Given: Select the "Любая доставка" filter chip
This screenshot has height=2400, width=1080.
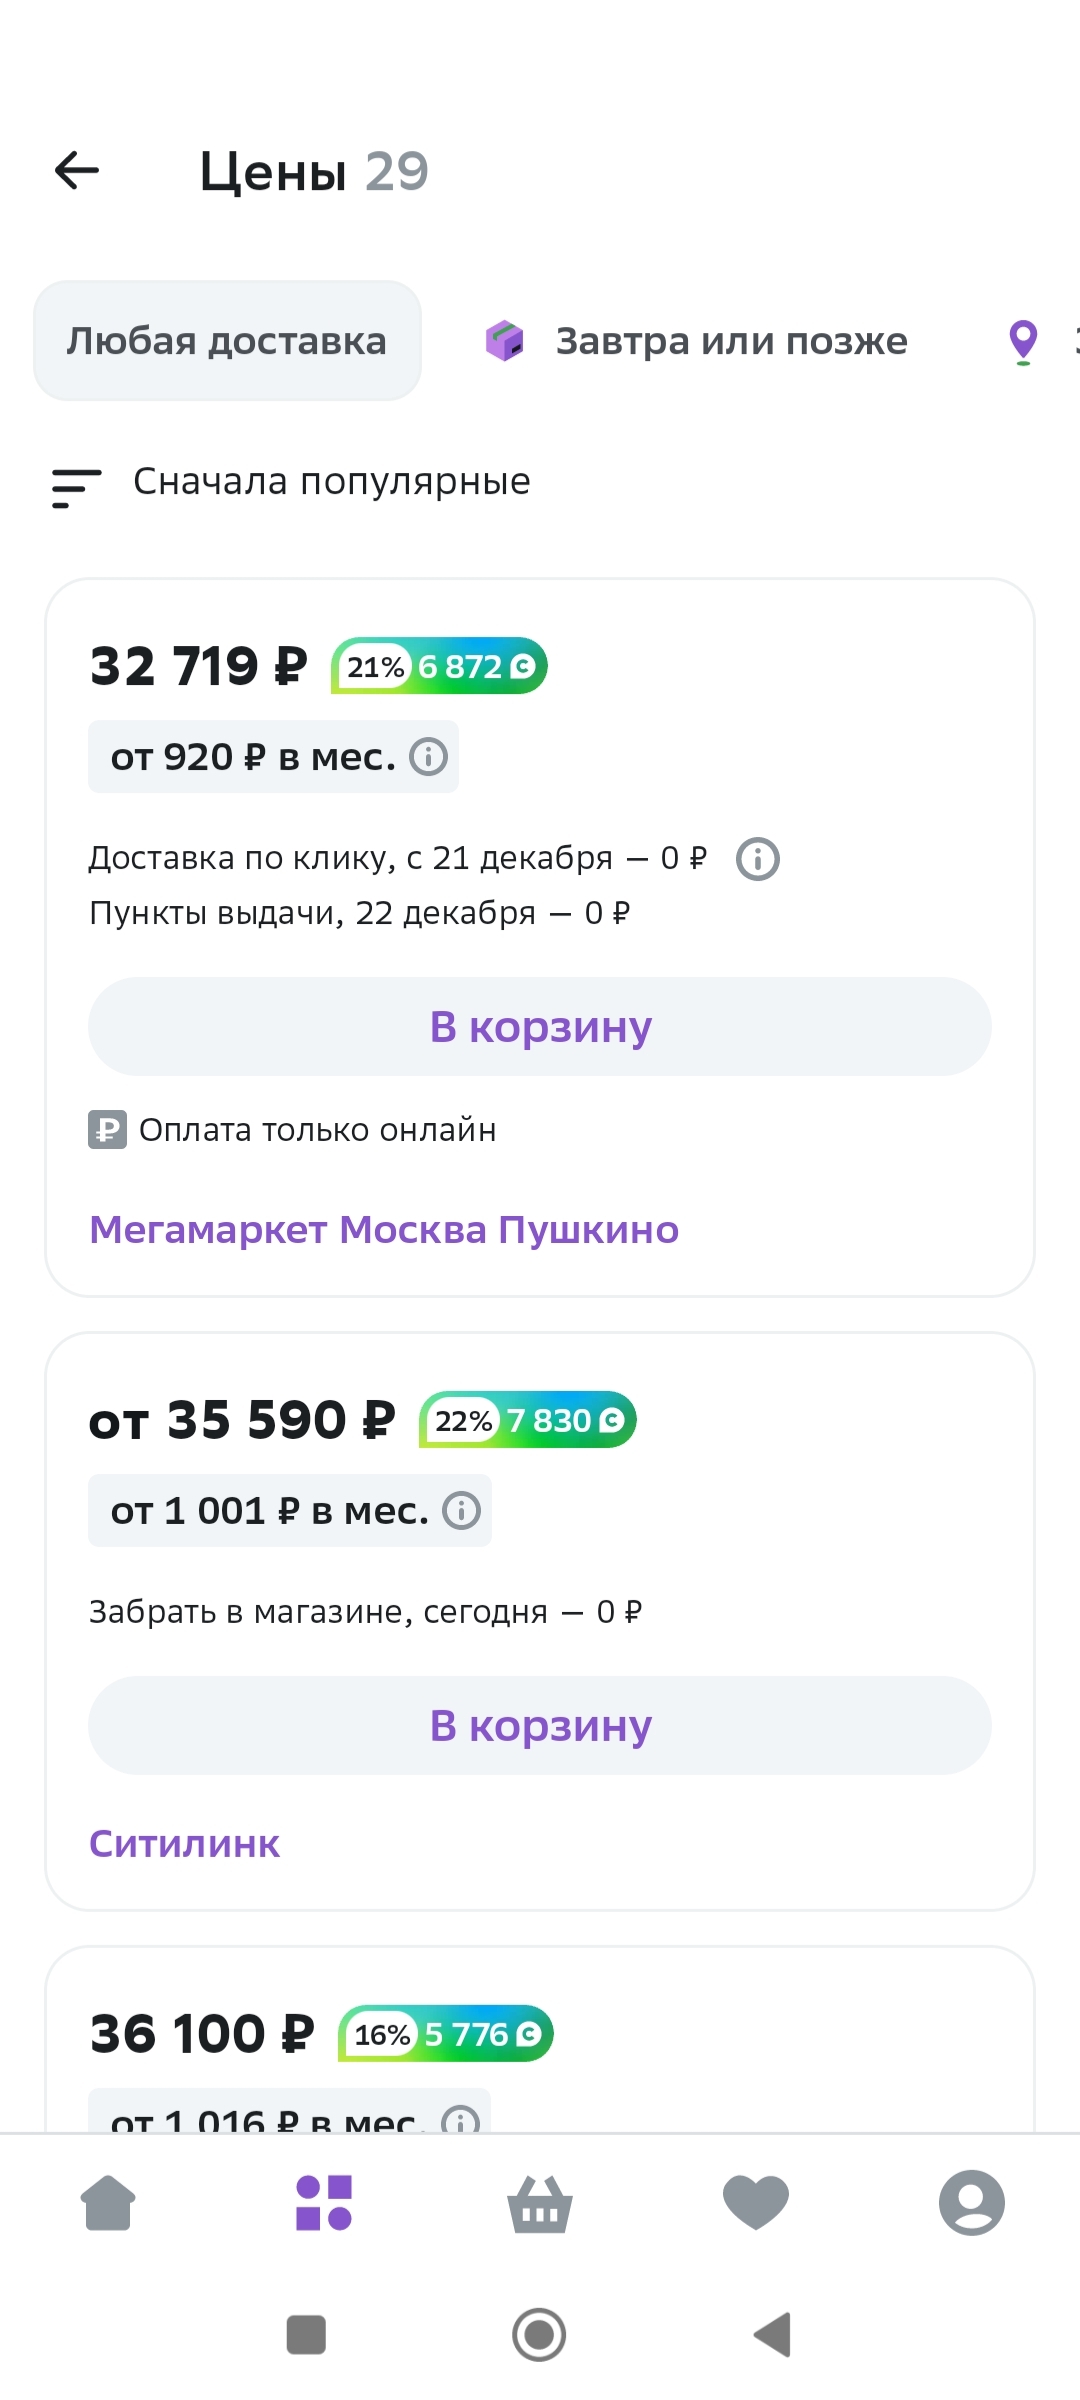Looking at the screenshot, I should coord(227,341).
